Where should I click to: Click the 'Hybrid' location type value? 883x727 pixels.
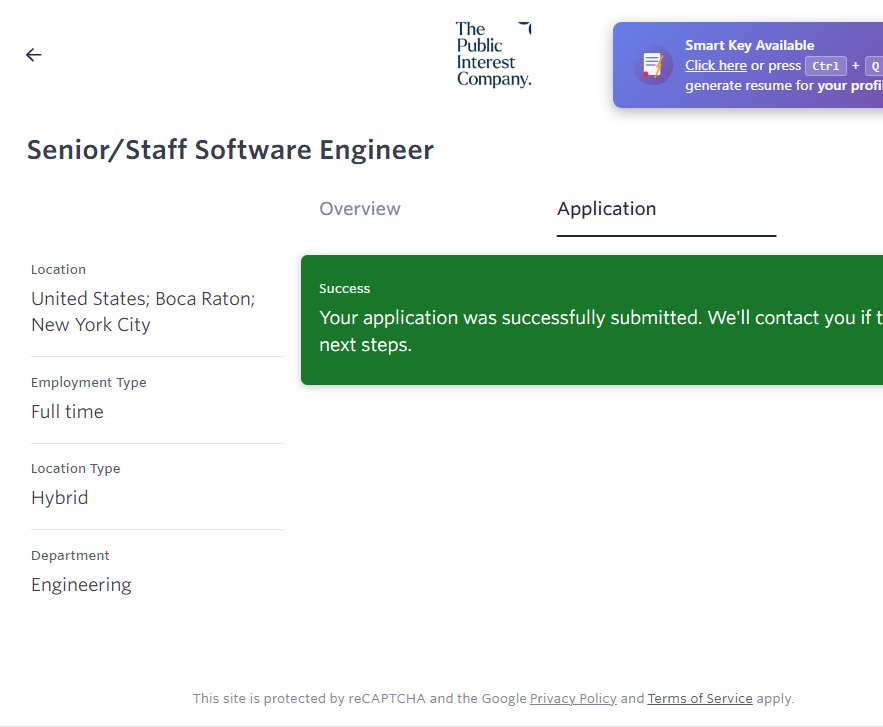[60, 498]
